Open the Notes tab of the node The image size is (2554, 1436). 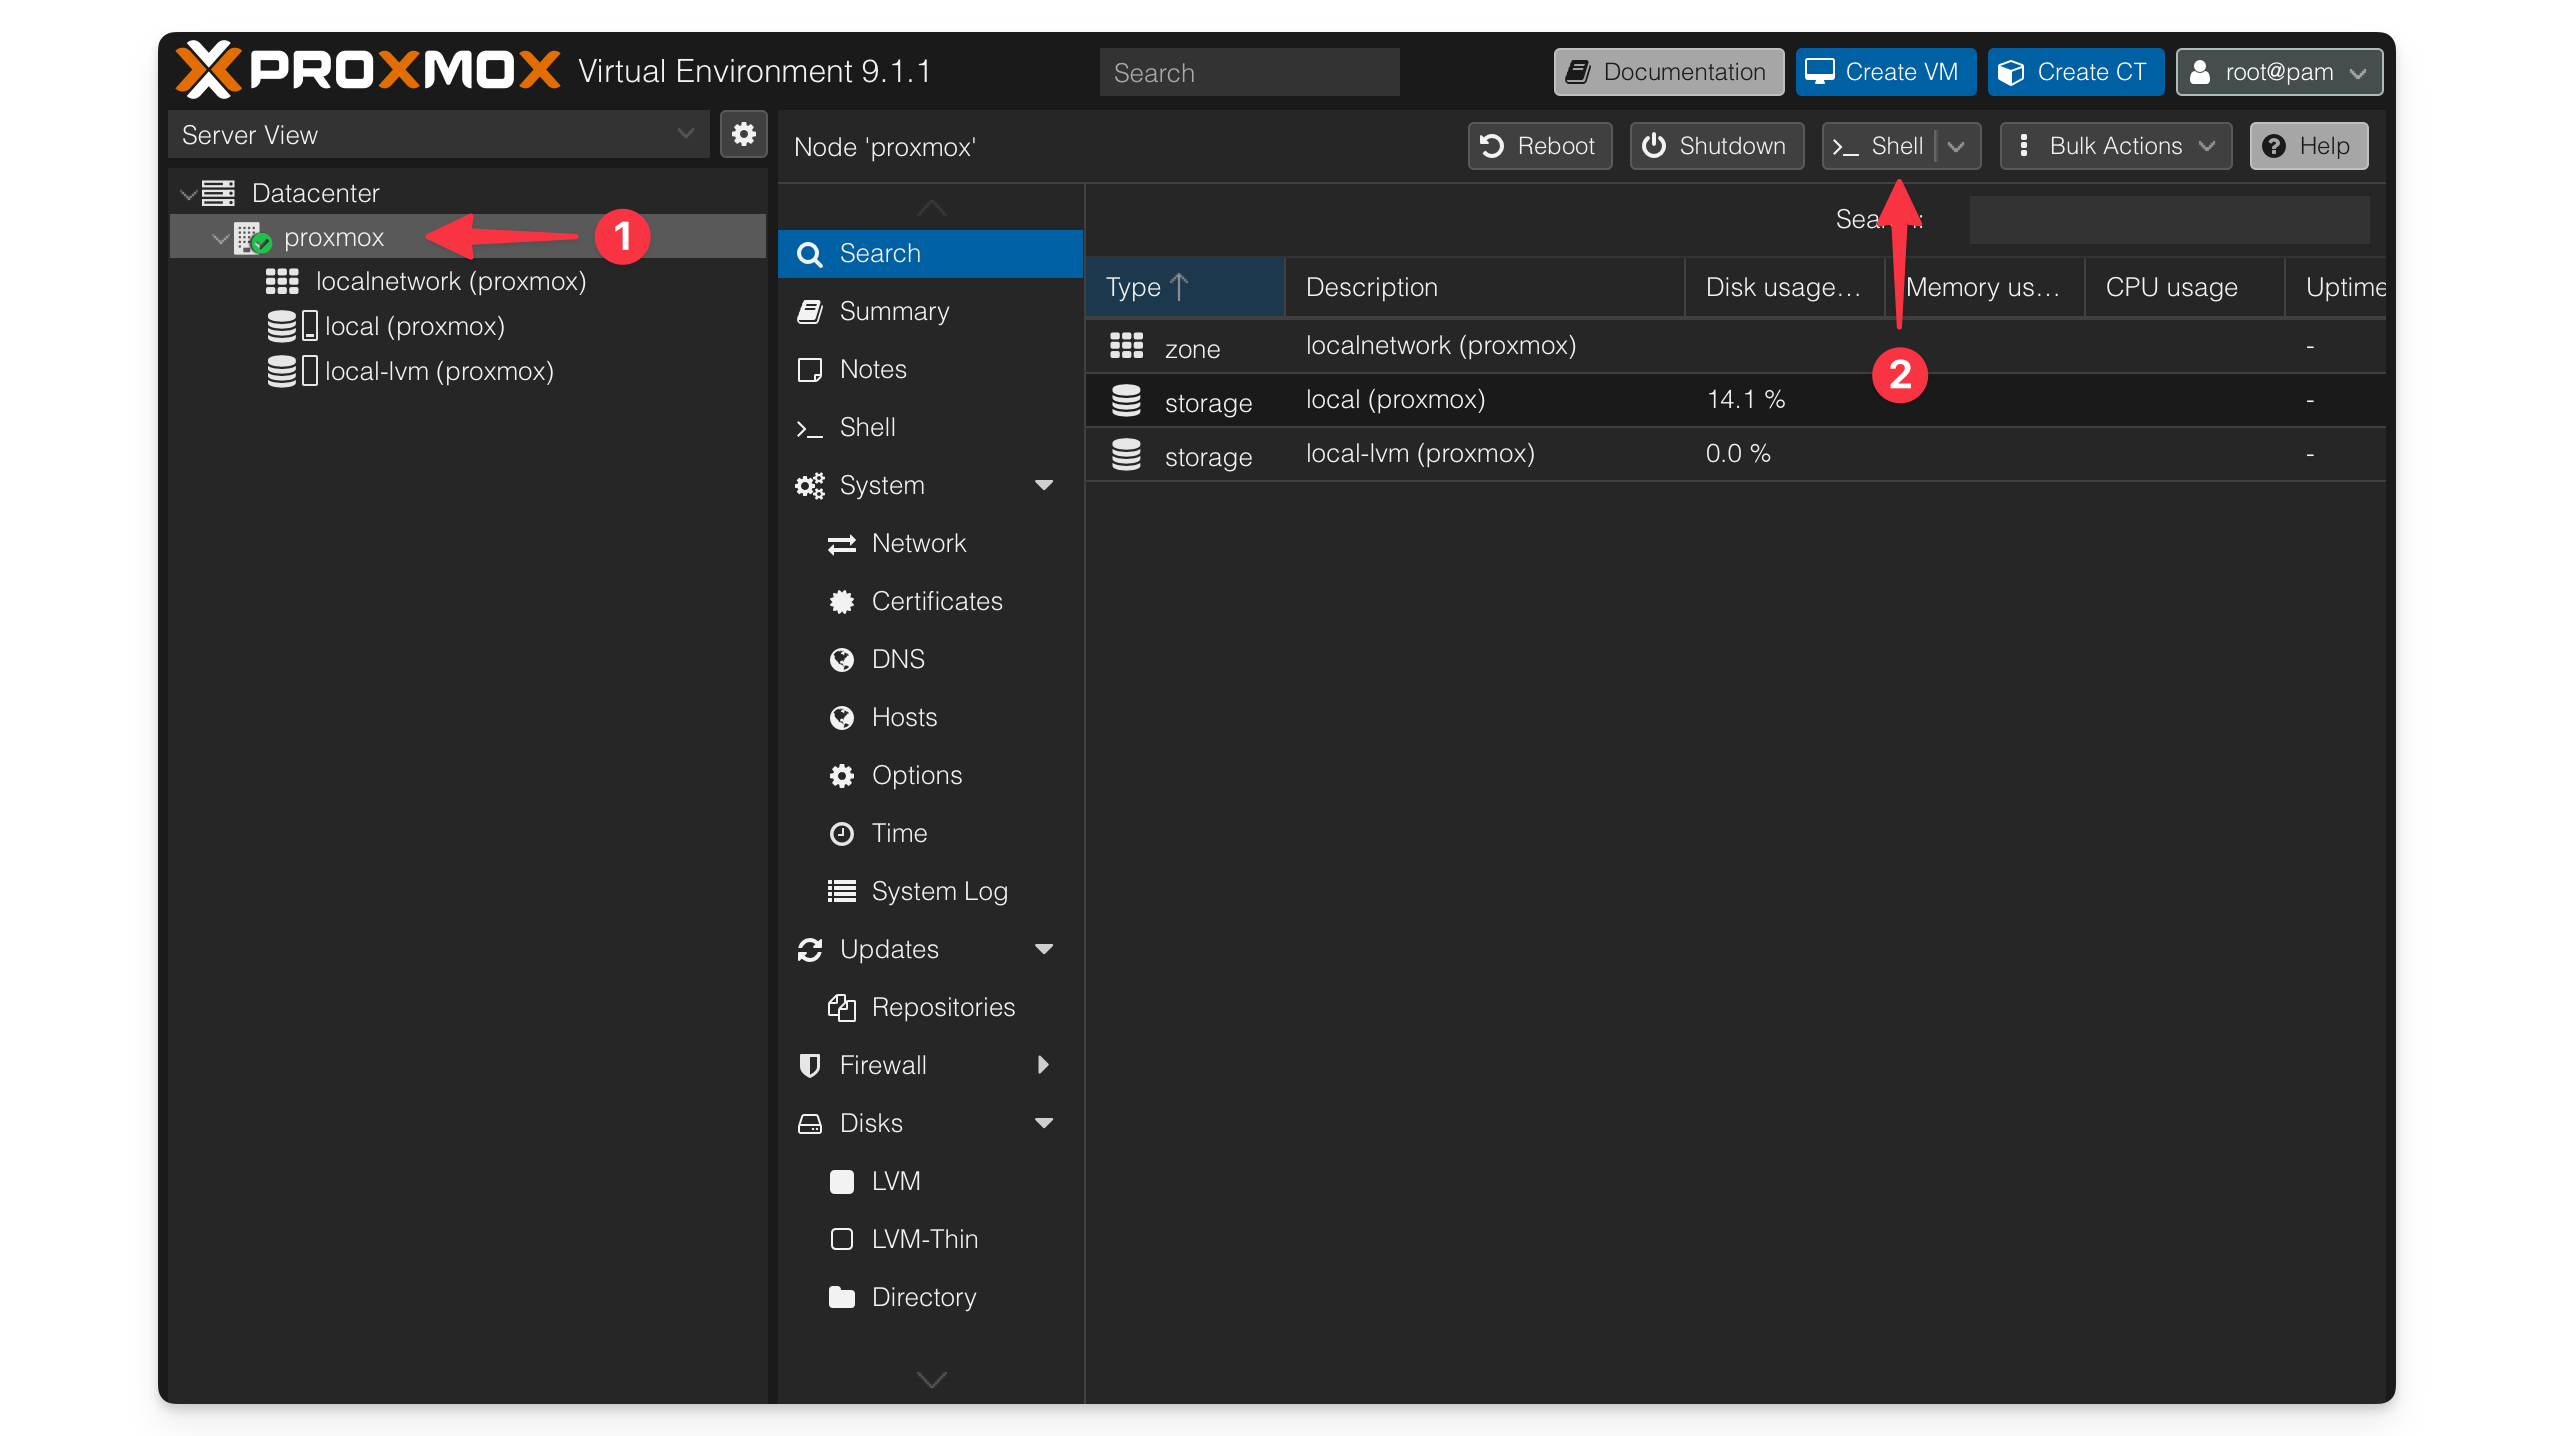pos(873,369)
